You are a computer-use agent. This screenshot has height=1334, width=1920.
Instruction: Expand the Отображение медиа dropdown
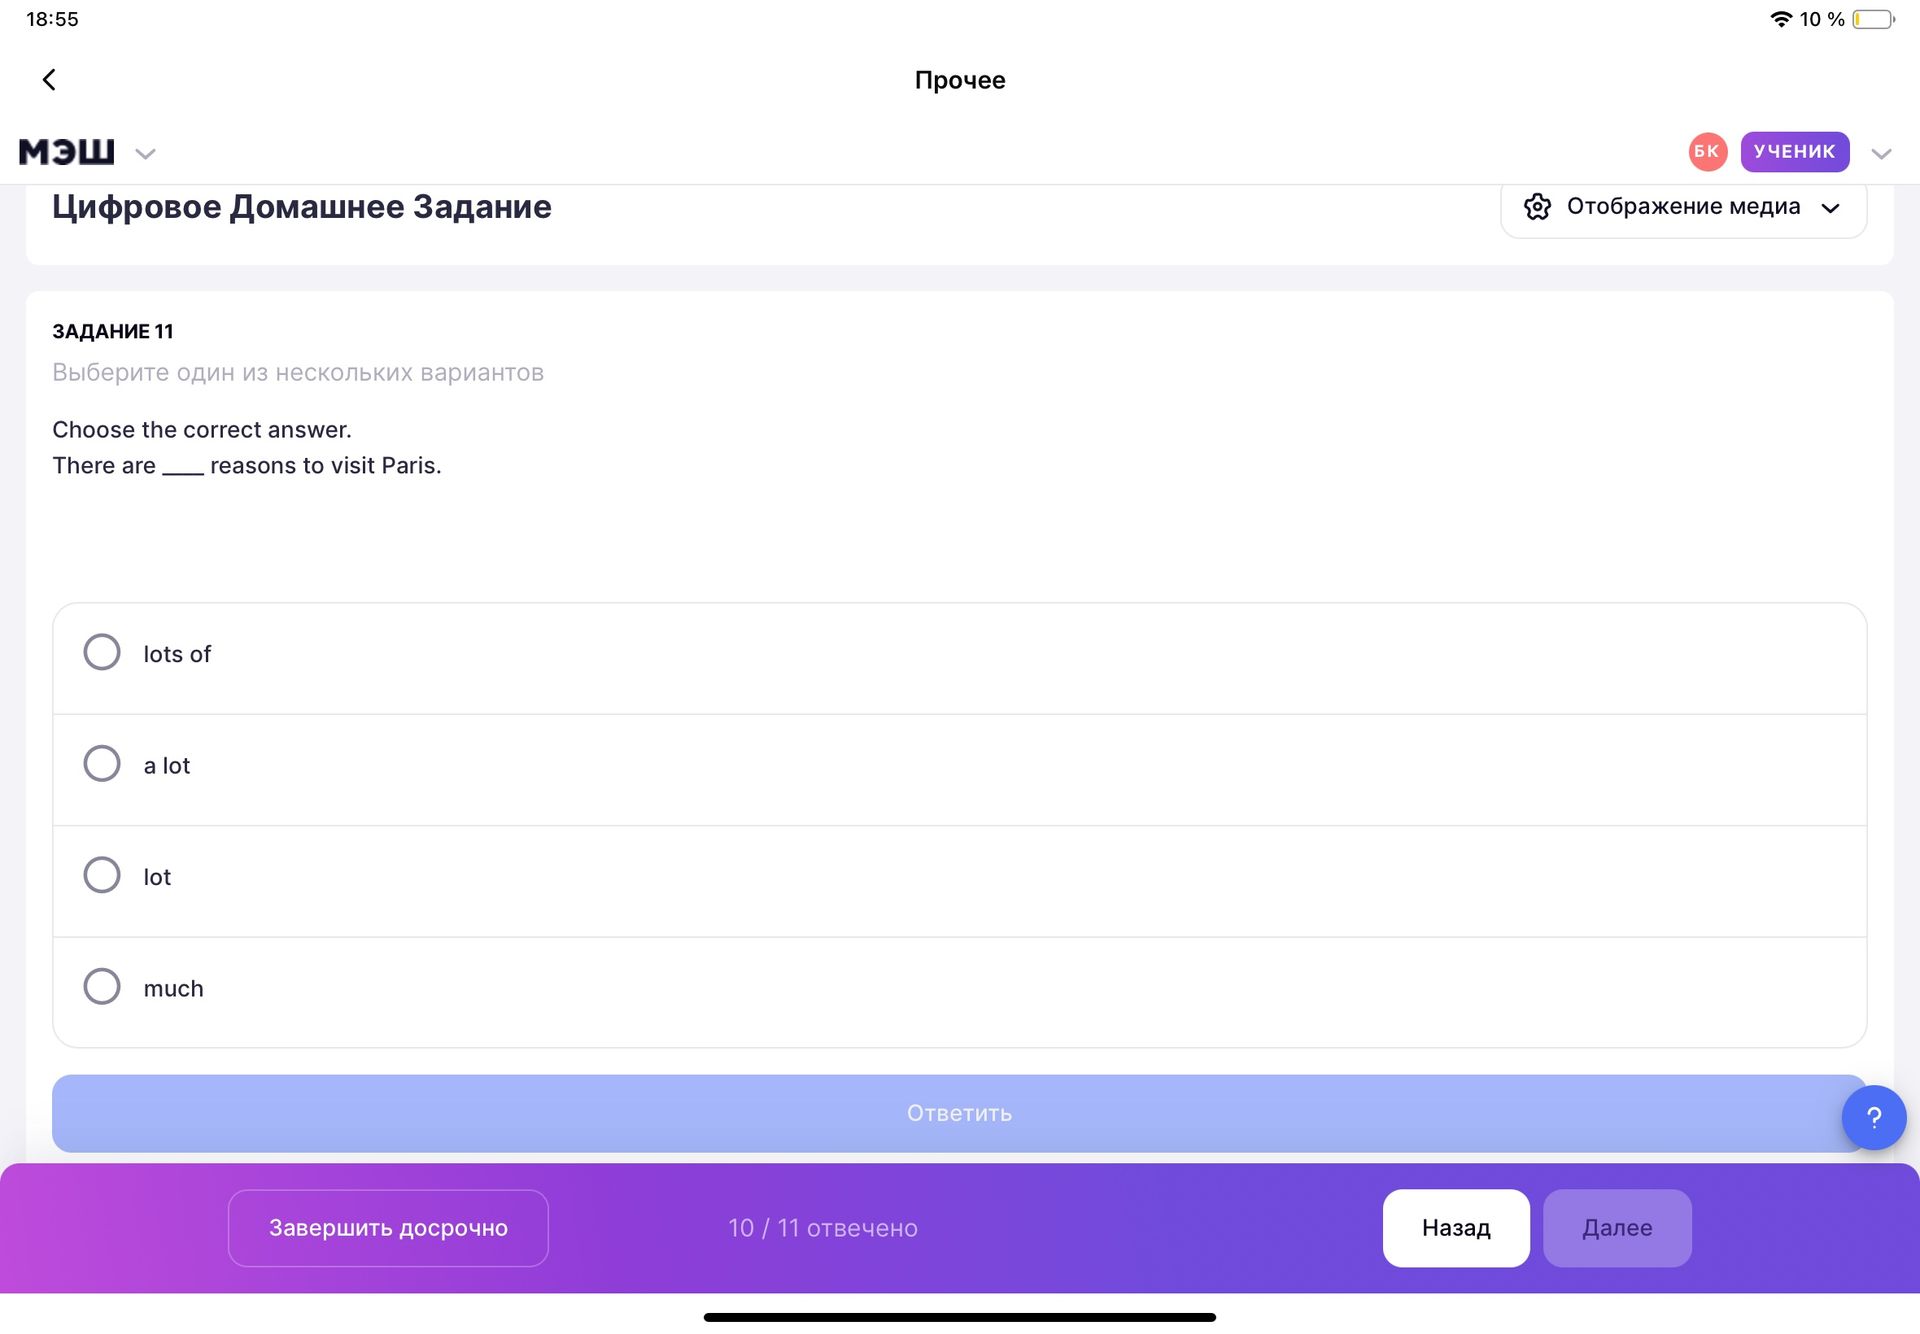[1684, 207]
